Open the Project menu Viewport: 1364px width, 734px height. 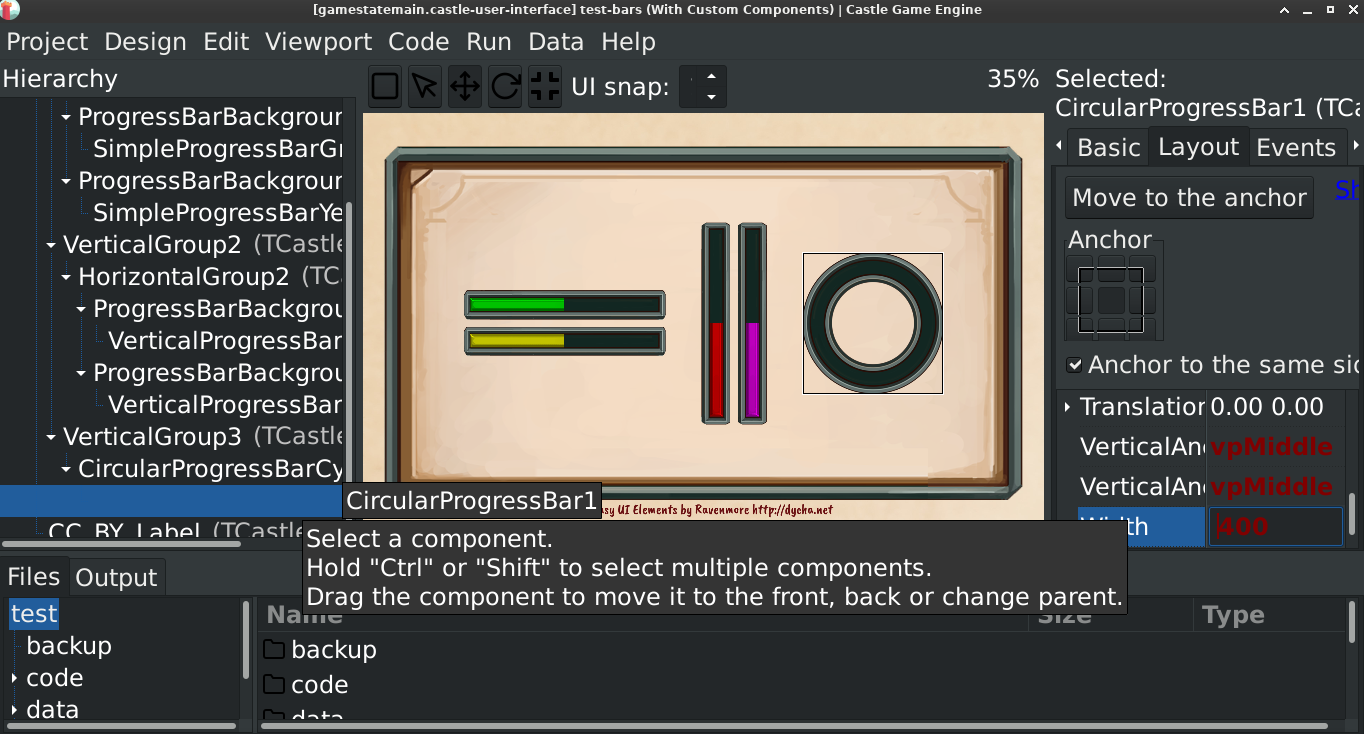pos(48,42)
